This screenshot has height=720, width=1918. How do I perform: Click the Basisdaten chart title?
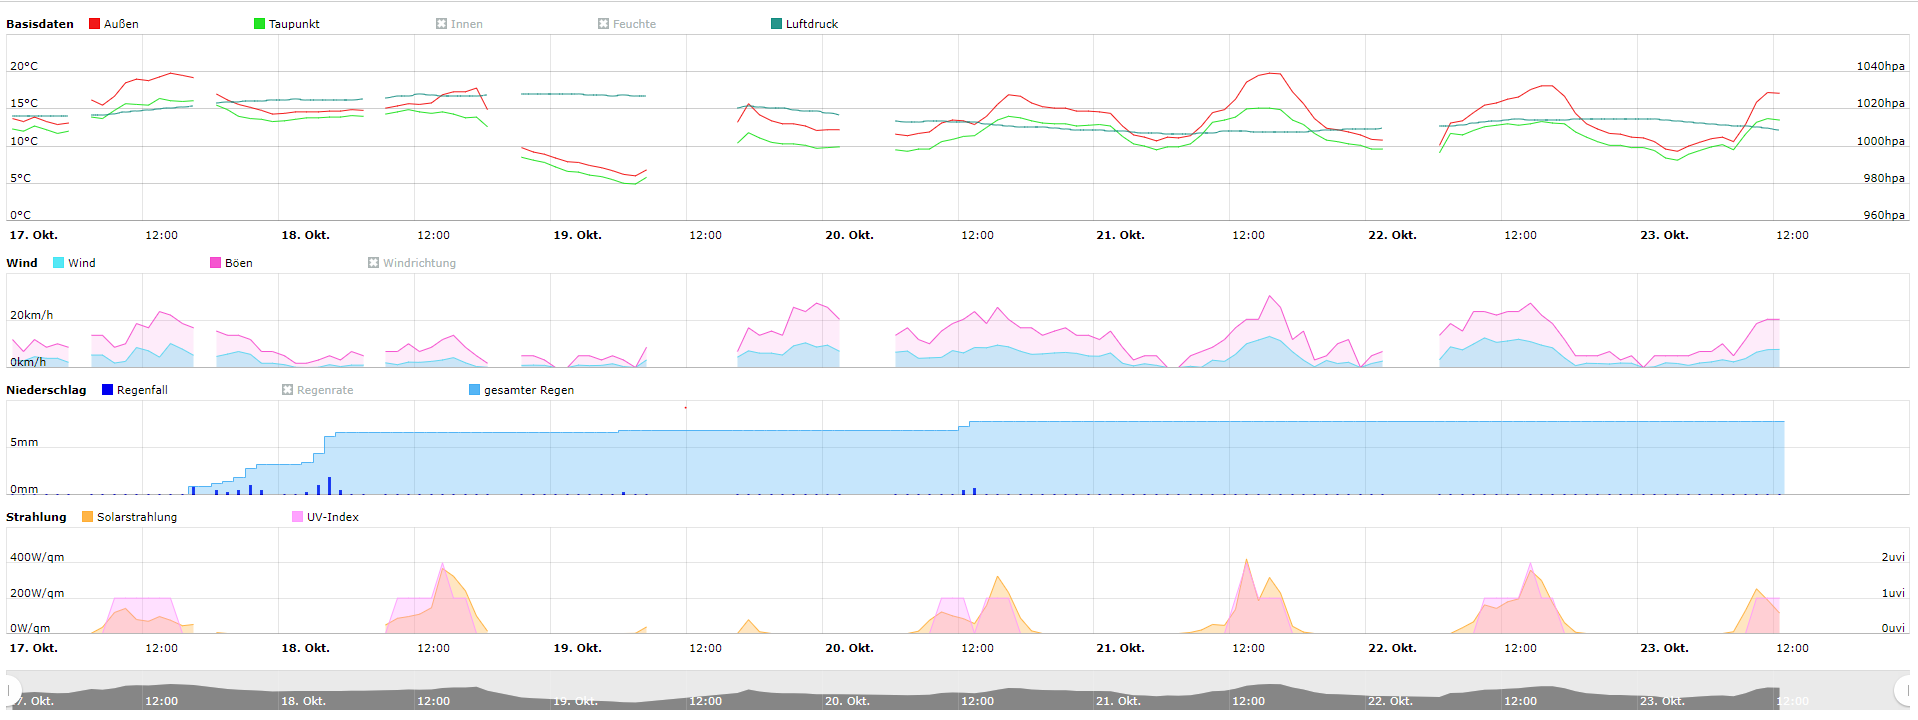[x=40, y=24]
